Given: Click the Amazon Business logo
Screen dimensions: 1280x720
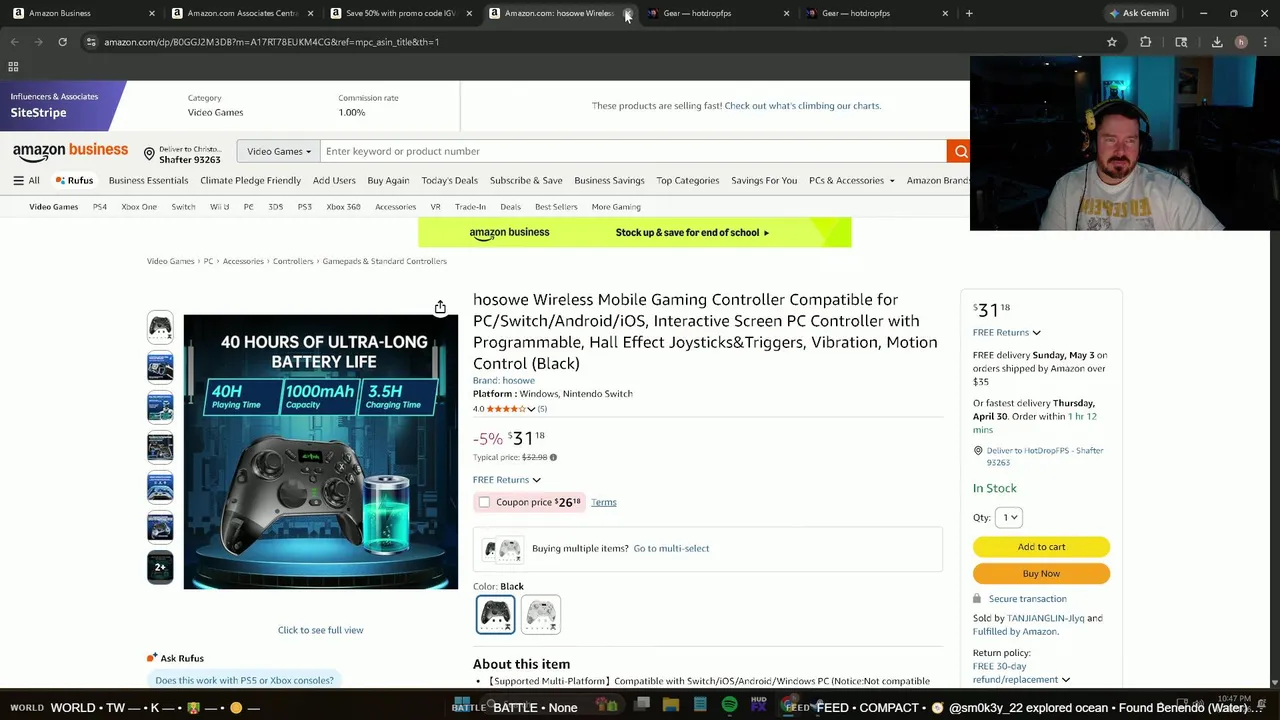Looking at the screenshot, I should point(70,151).
